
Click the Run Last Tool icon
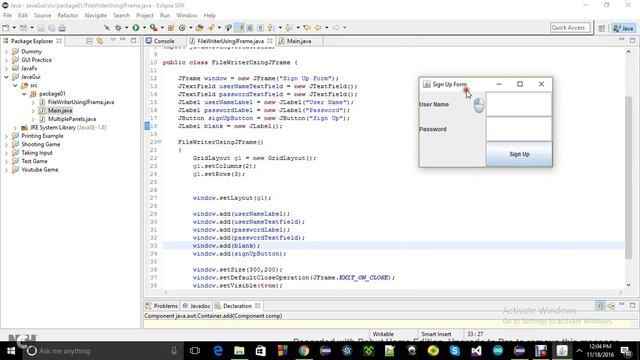tap(153, 27)
